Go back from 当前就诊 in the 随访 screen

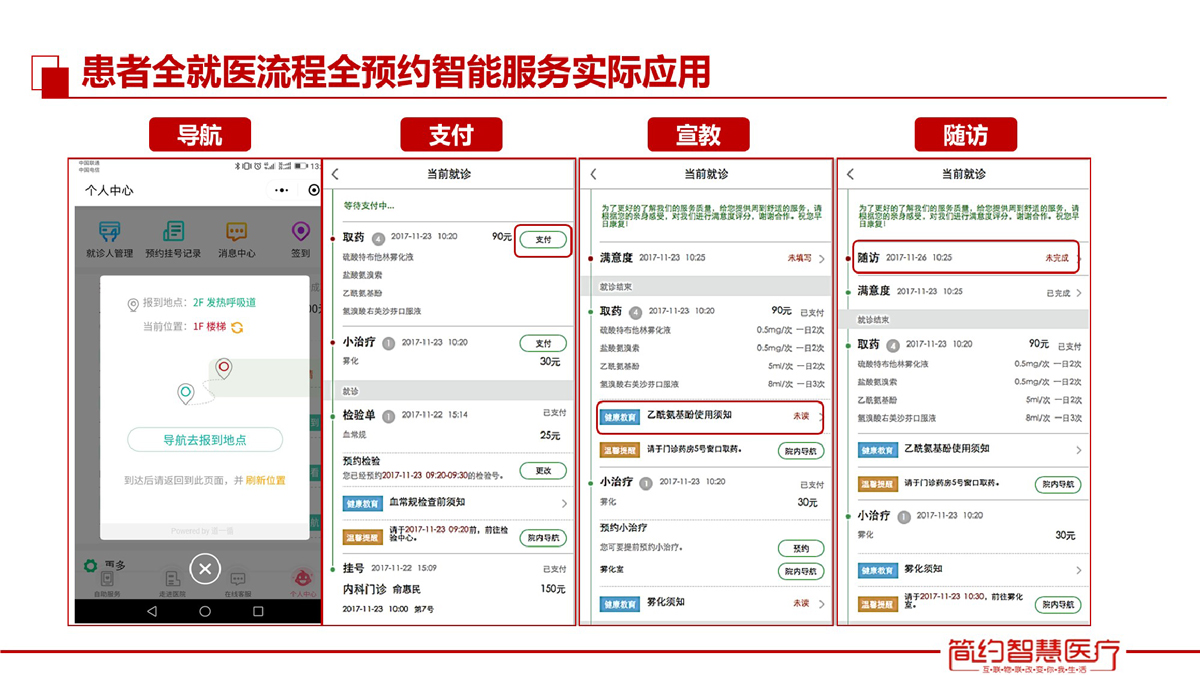(x=850, y=174)
